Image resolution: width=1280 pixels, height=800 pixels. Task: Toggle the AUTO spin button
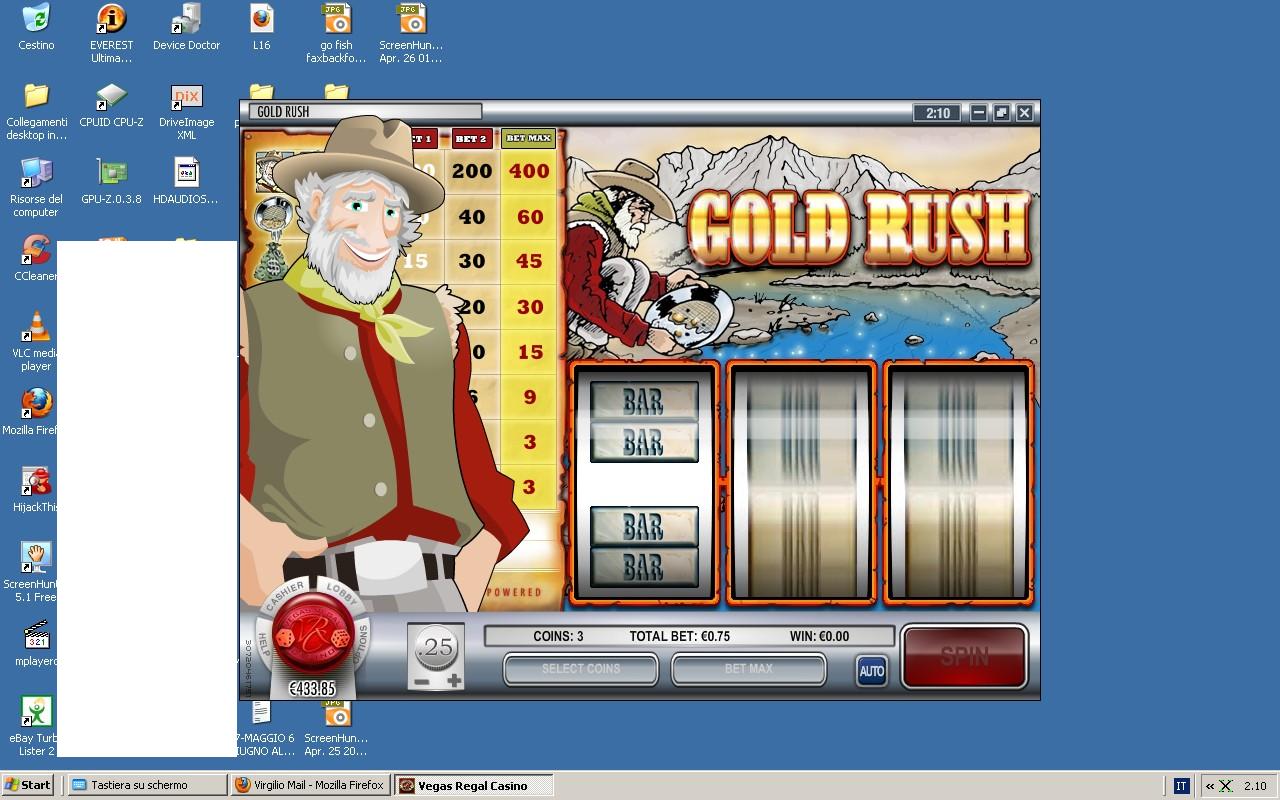point(872,671)
